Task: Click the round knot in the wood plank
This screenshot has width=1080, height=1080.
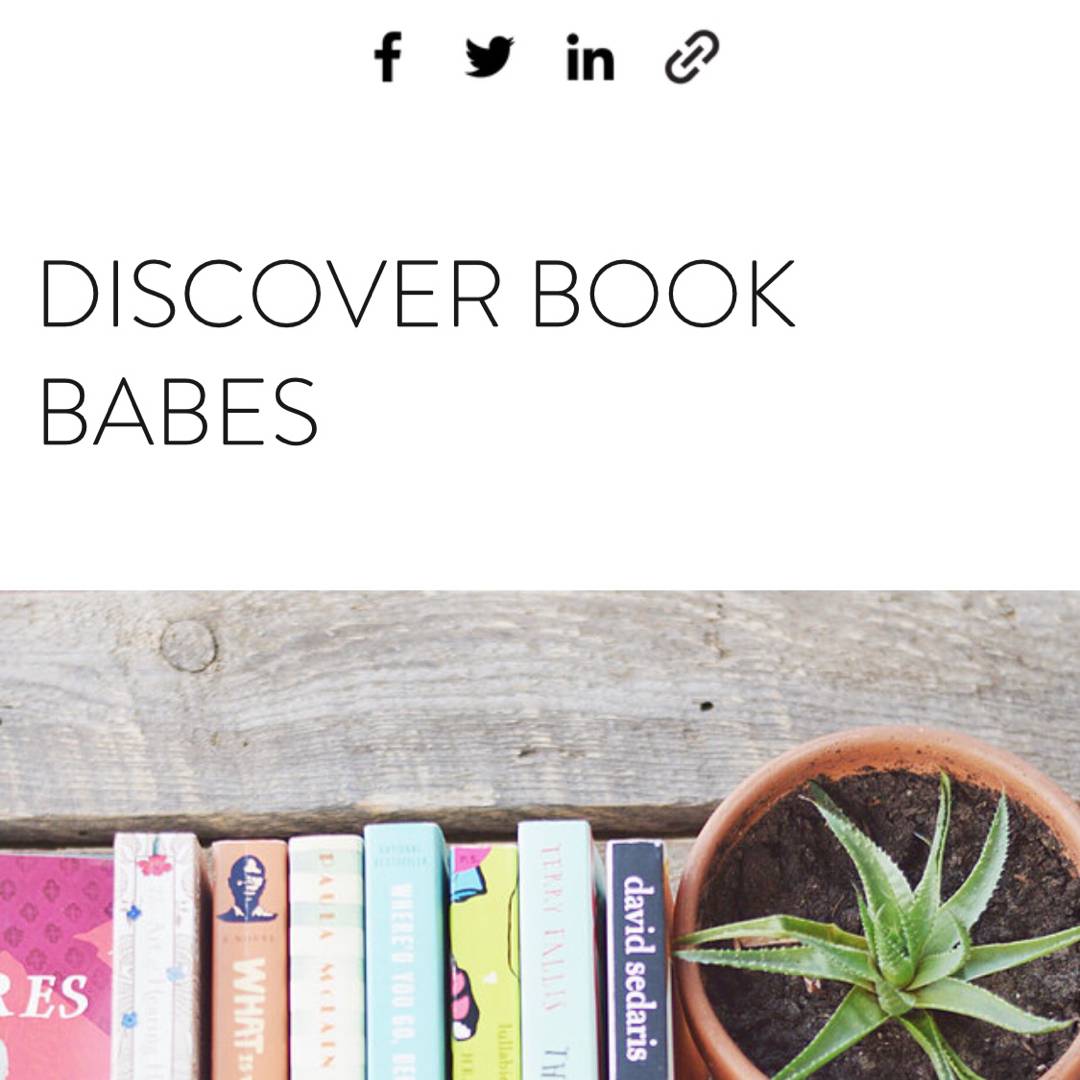Action: [188, 645]
